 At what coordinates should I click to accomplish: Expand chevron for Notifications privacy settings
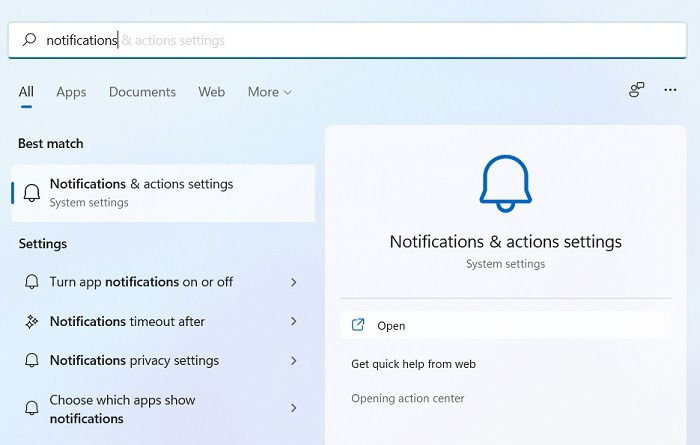[293, 361]
